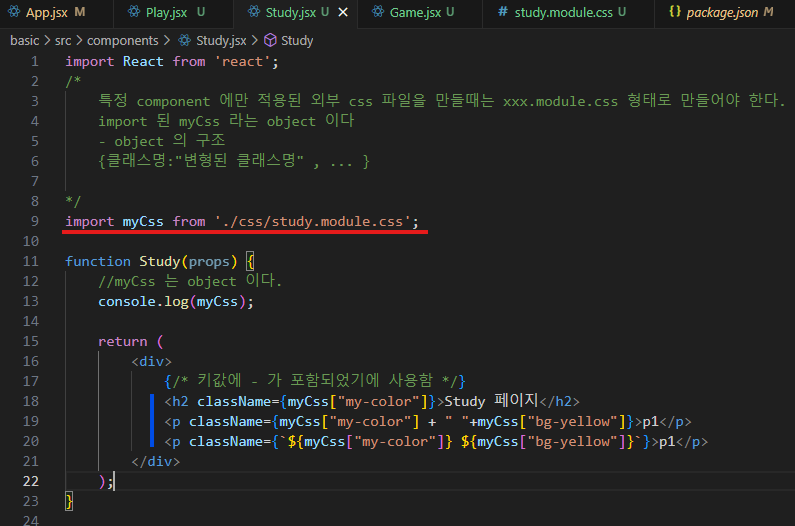Click 'function' keyword on line 11
Image resolution: width=795 pixels, height=526 pixels.
point(98,262)
